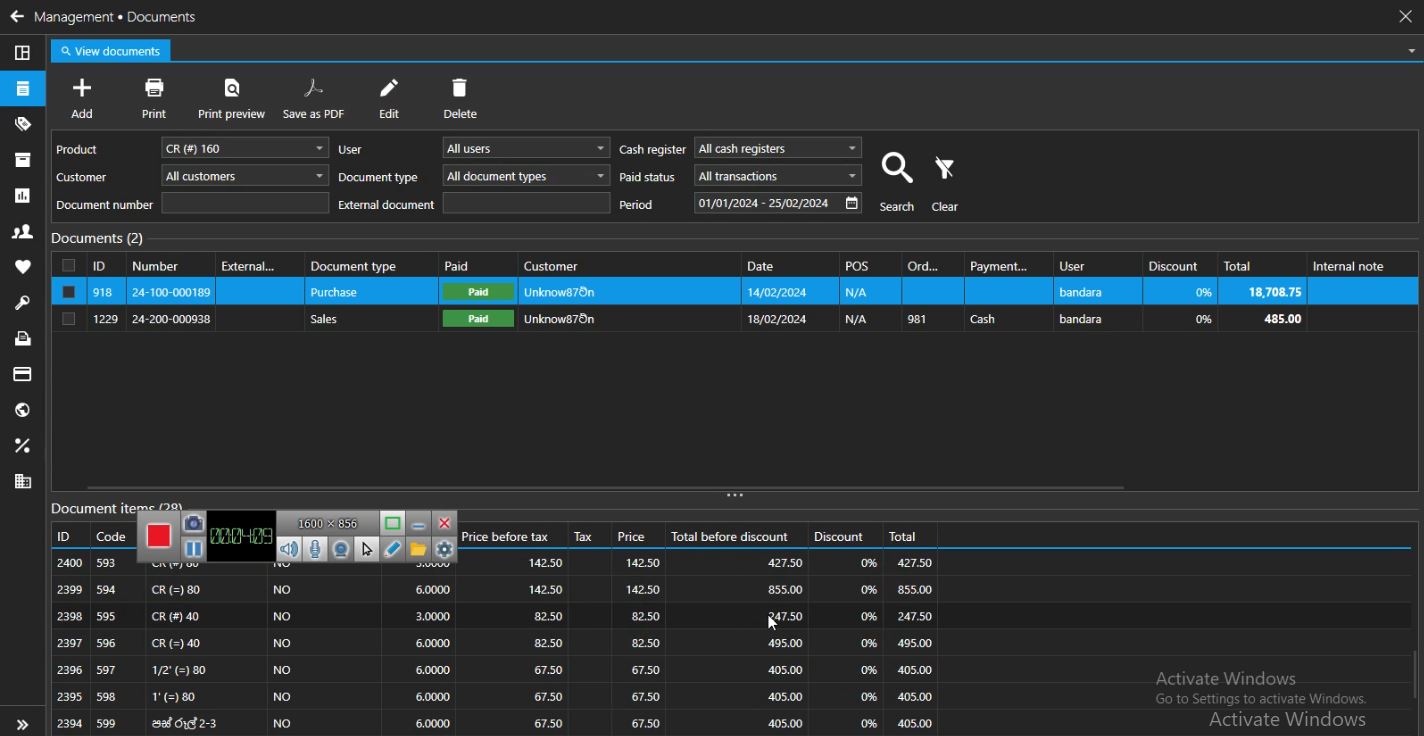Sort documents by the total column header
Viewport: 1424px width, 736px height.
(x=1239, y=267)
